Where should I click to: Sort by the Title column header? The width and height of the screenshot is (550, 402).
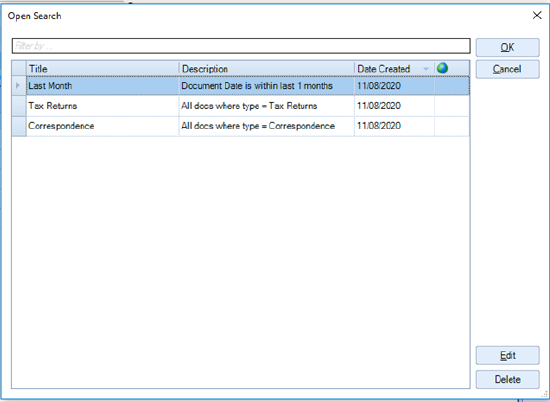click(102, 69)
